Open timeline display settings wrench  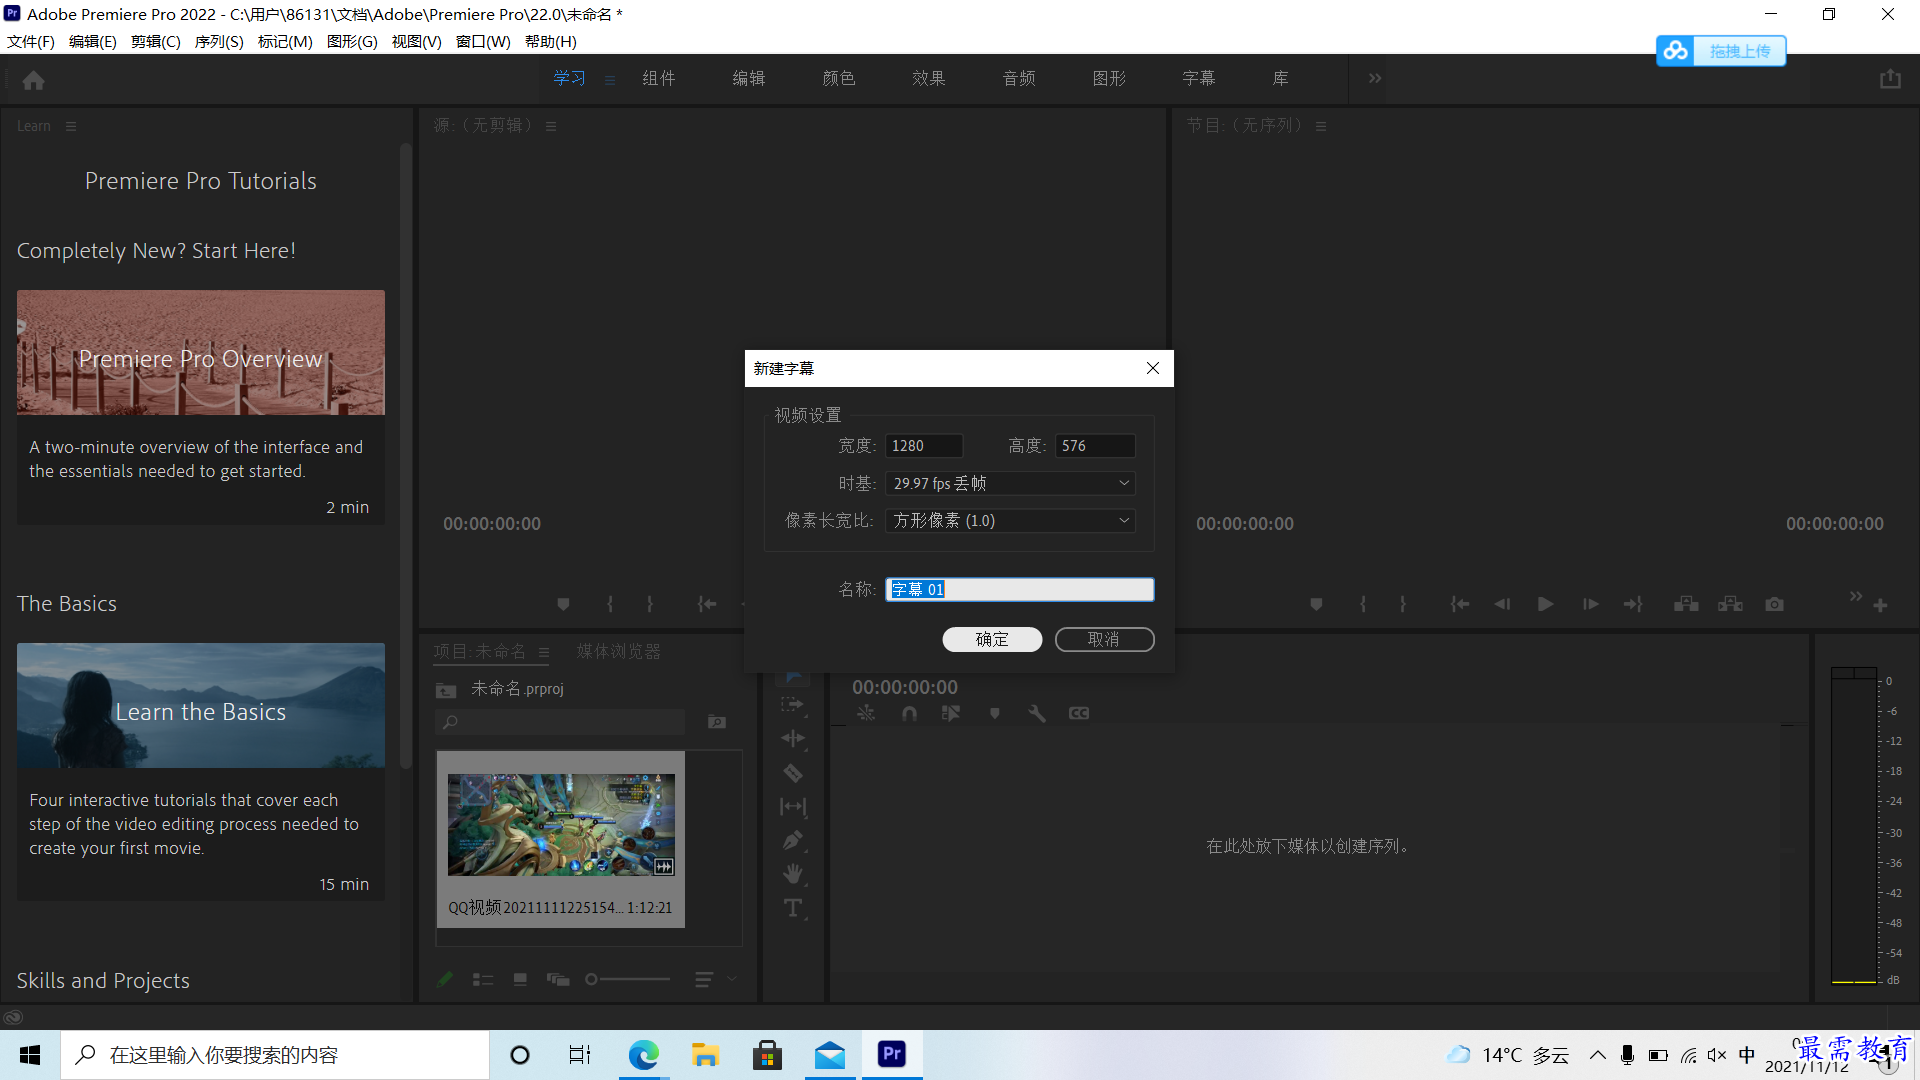point(1036,713)
